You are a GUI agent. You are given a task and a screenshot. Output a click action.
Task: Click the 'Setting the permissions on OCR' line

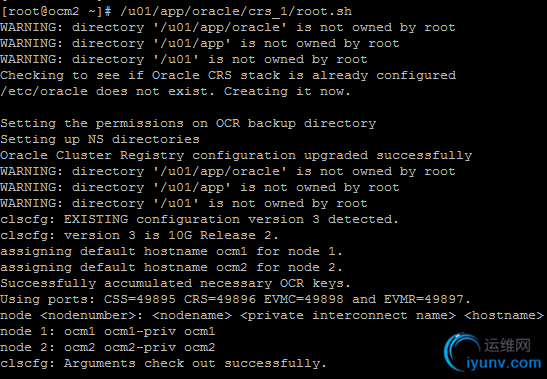click(188, 124)
